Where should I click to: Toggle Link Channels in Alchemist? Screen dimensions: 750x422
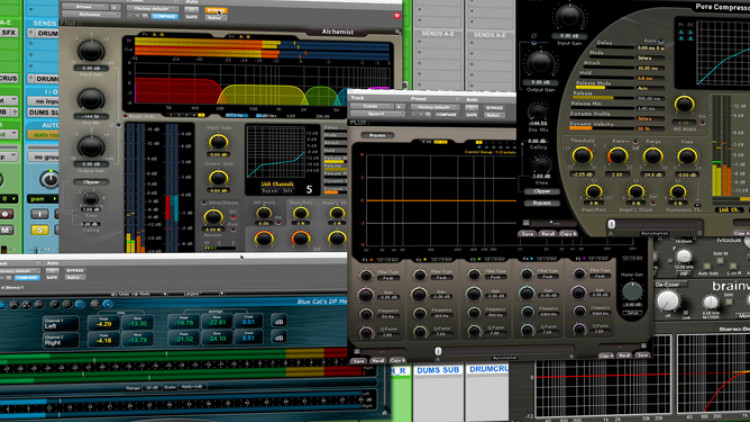(x=277, y=184)
